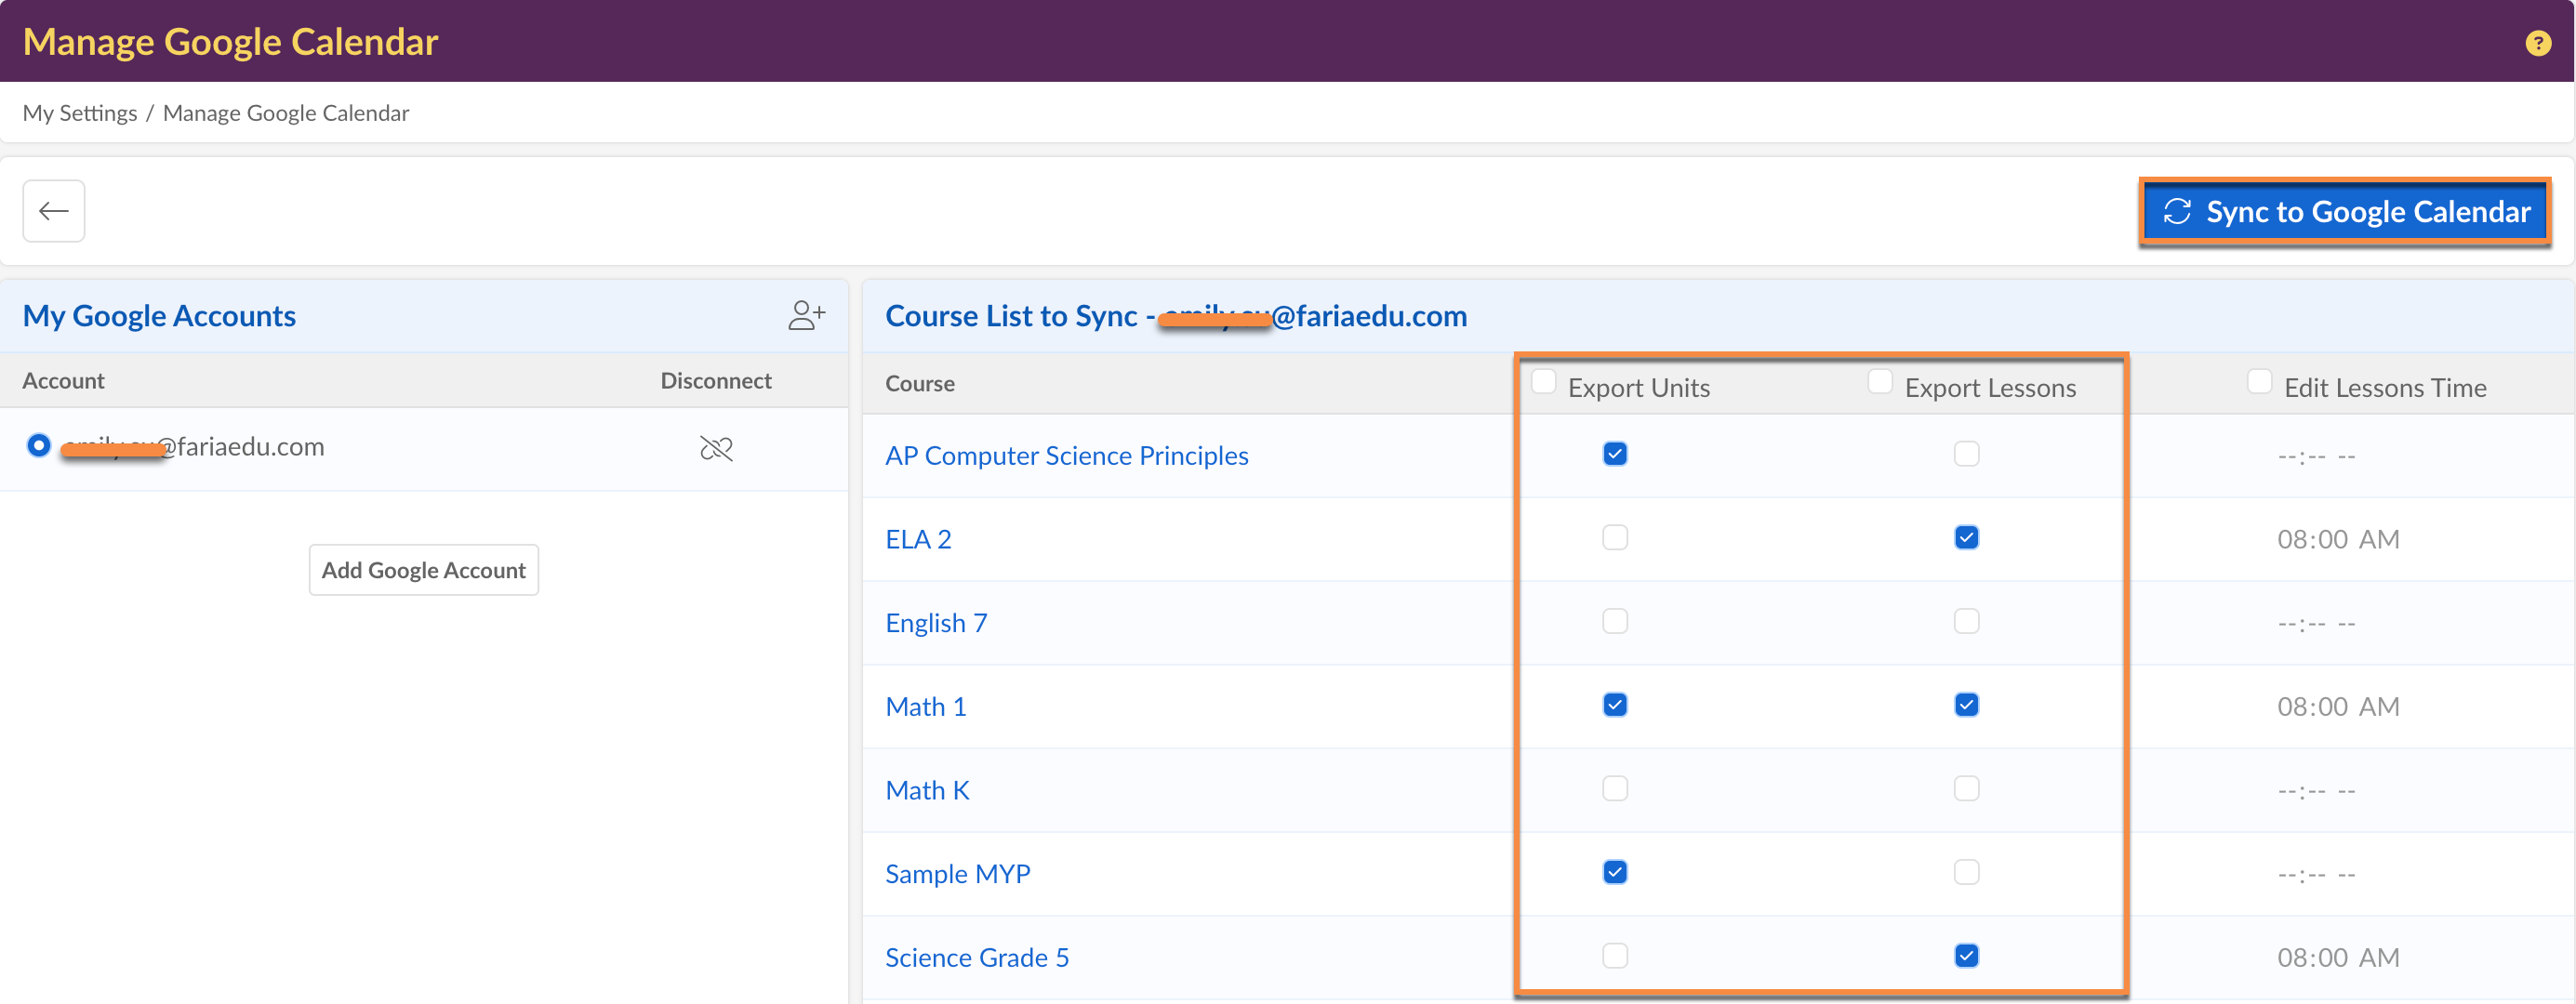
Task: Check the Edit Lessons Time header checkbox
Action: click(x=2259, y=381)
